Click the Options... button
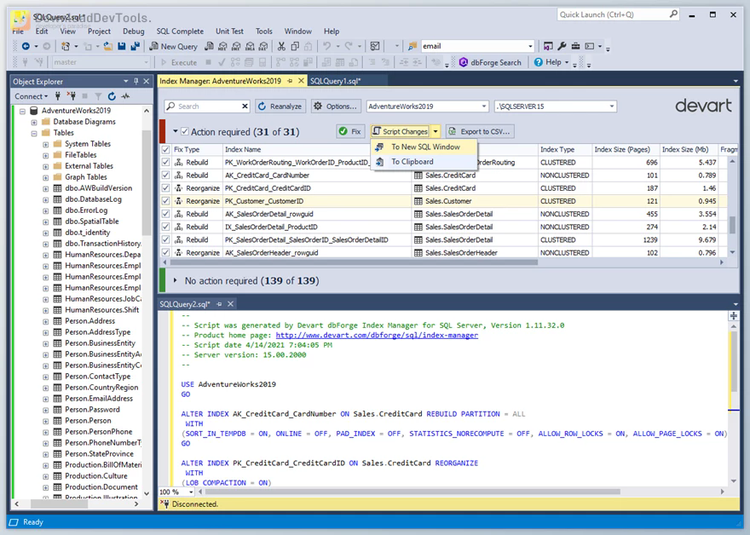This screenshot has height=535, width=750. 335,106
